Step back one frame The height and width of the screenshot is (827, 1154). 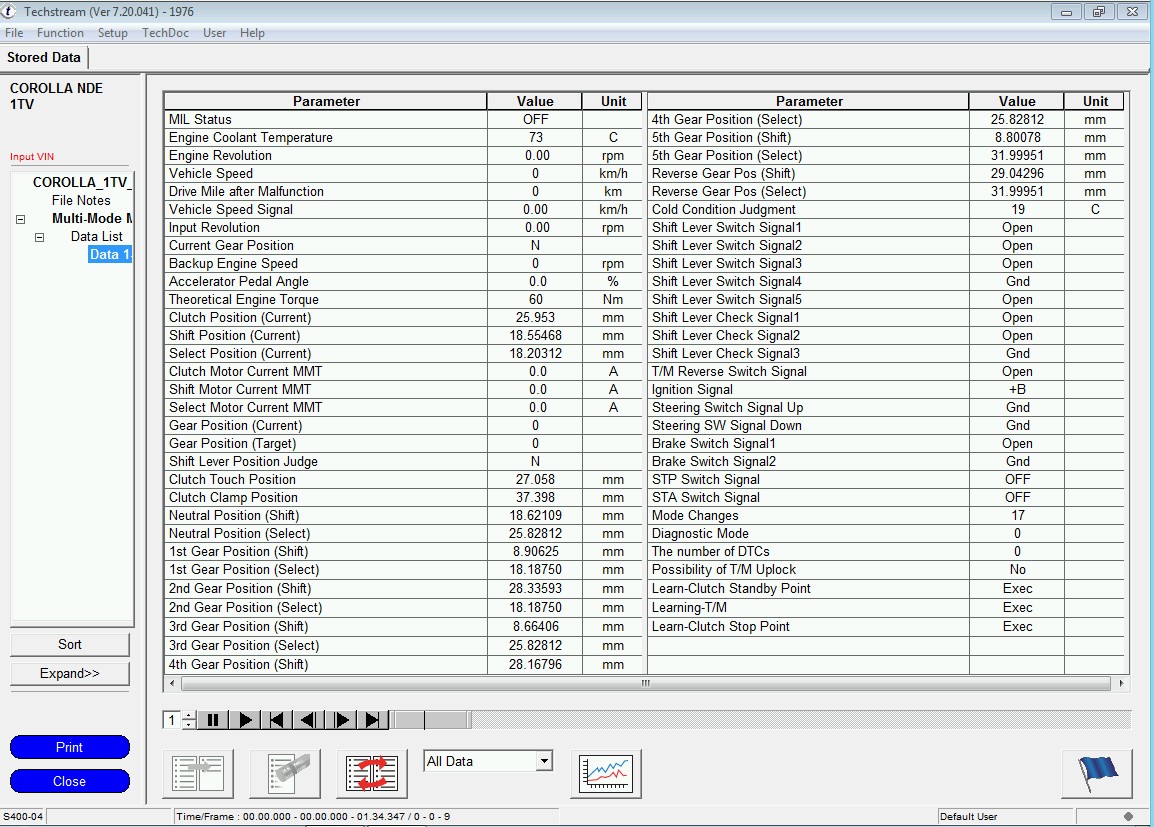309,720
